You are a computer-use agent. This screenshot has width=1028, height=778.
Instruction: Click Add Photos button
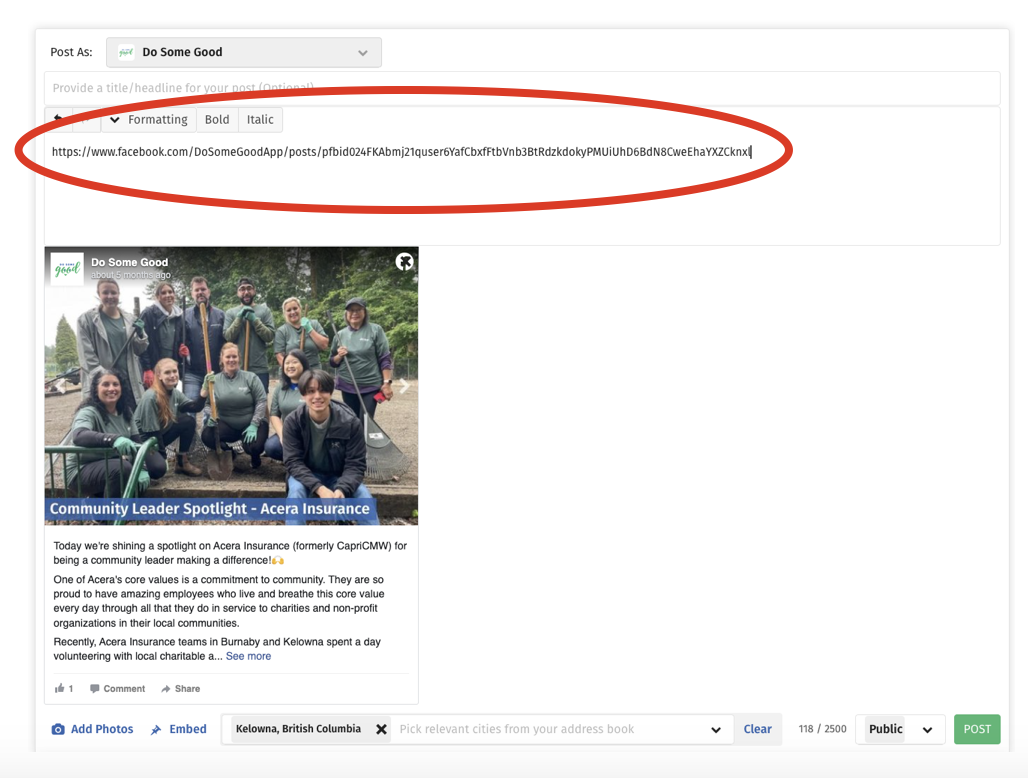click(x=92, y=729)
